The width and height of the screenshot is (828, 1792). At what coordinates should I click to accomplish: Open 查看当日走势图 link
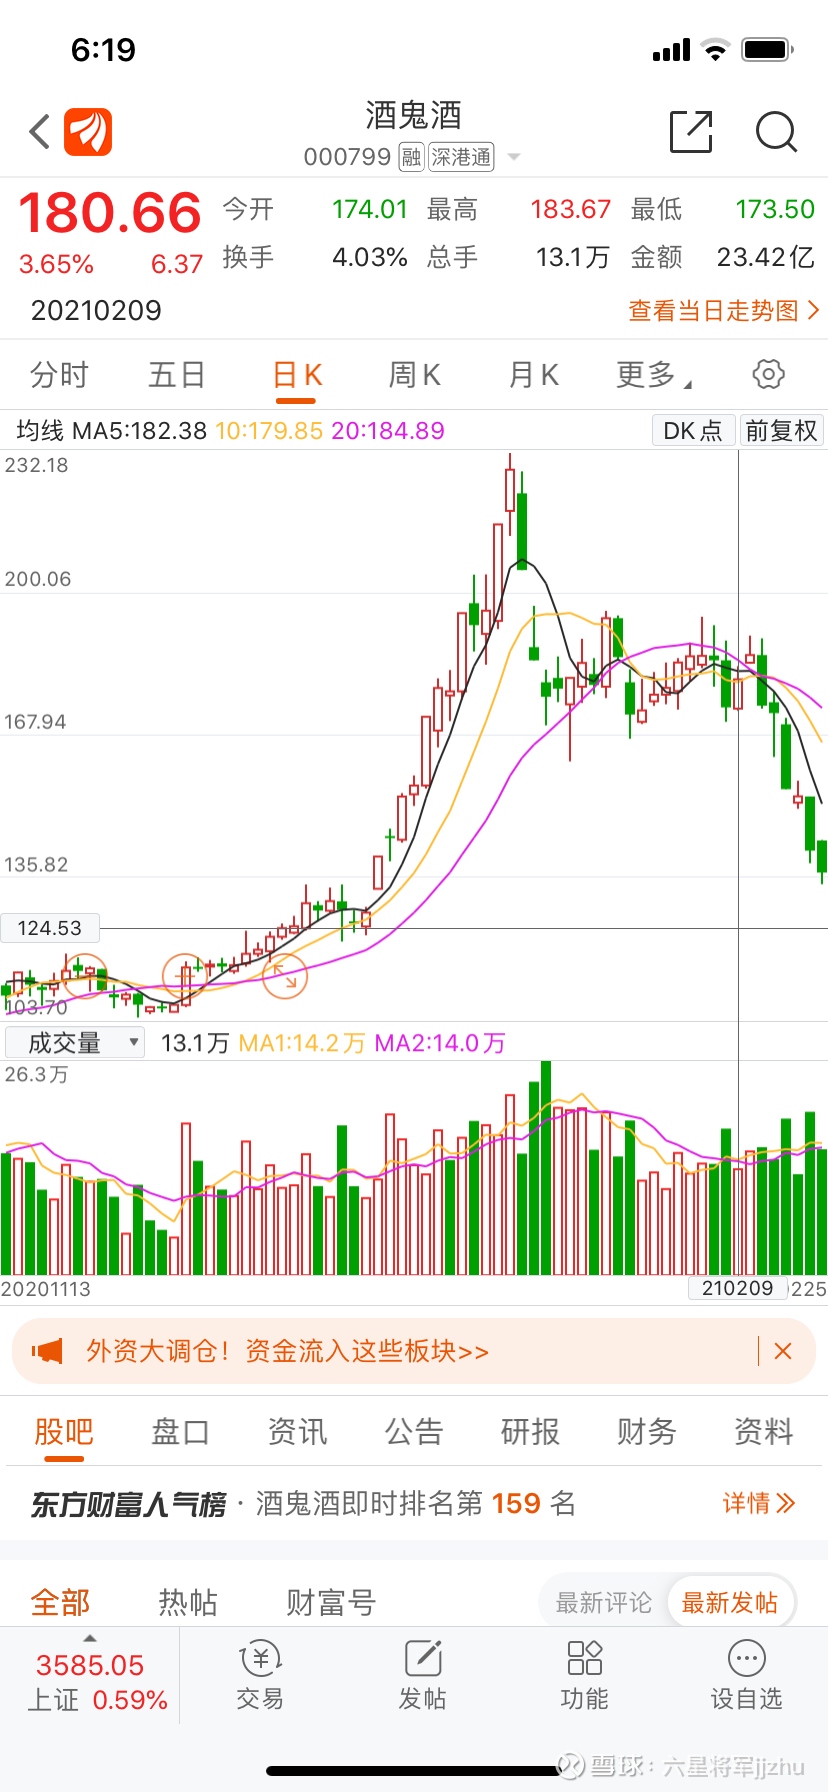point(723,311)
